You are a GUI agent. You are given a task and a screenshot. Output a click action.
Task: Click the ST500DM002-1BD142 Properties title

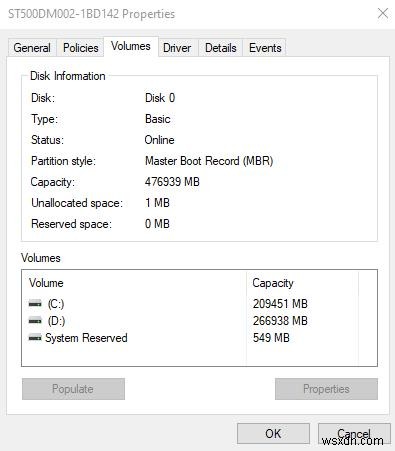click(x=91, y=14)
